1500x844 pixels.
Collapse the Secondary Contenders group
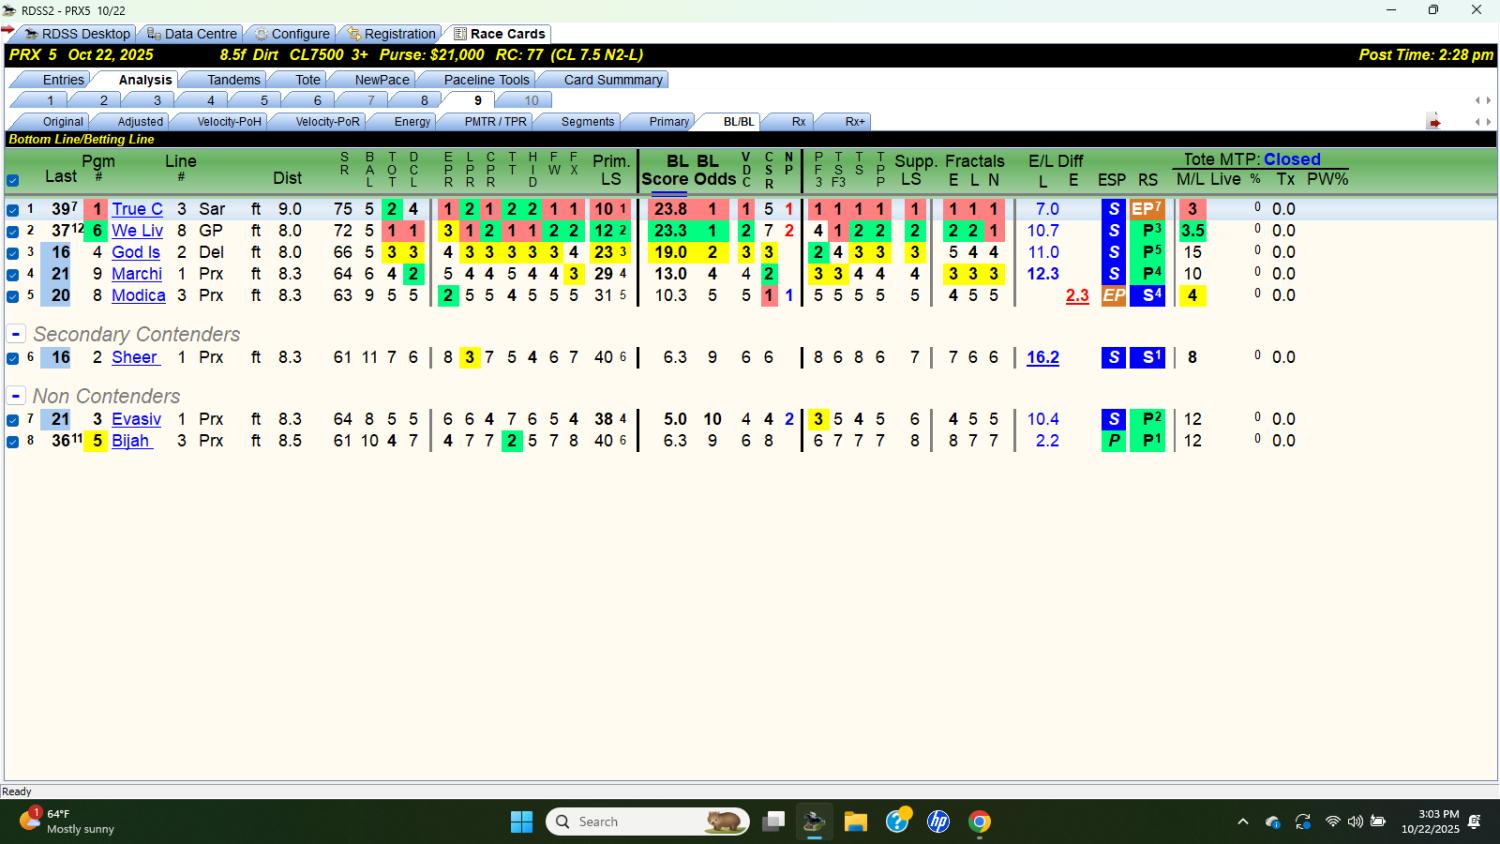pyautogui.click(x=16, y=334)
